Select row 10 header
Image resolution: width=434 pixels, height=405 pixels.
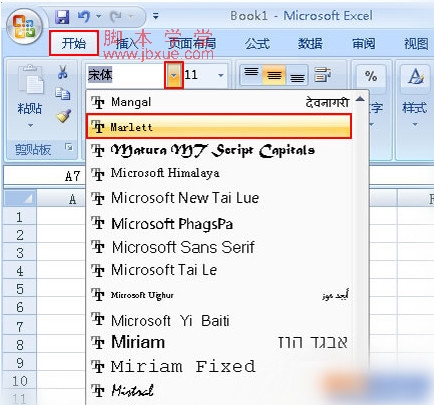point(20,381)
